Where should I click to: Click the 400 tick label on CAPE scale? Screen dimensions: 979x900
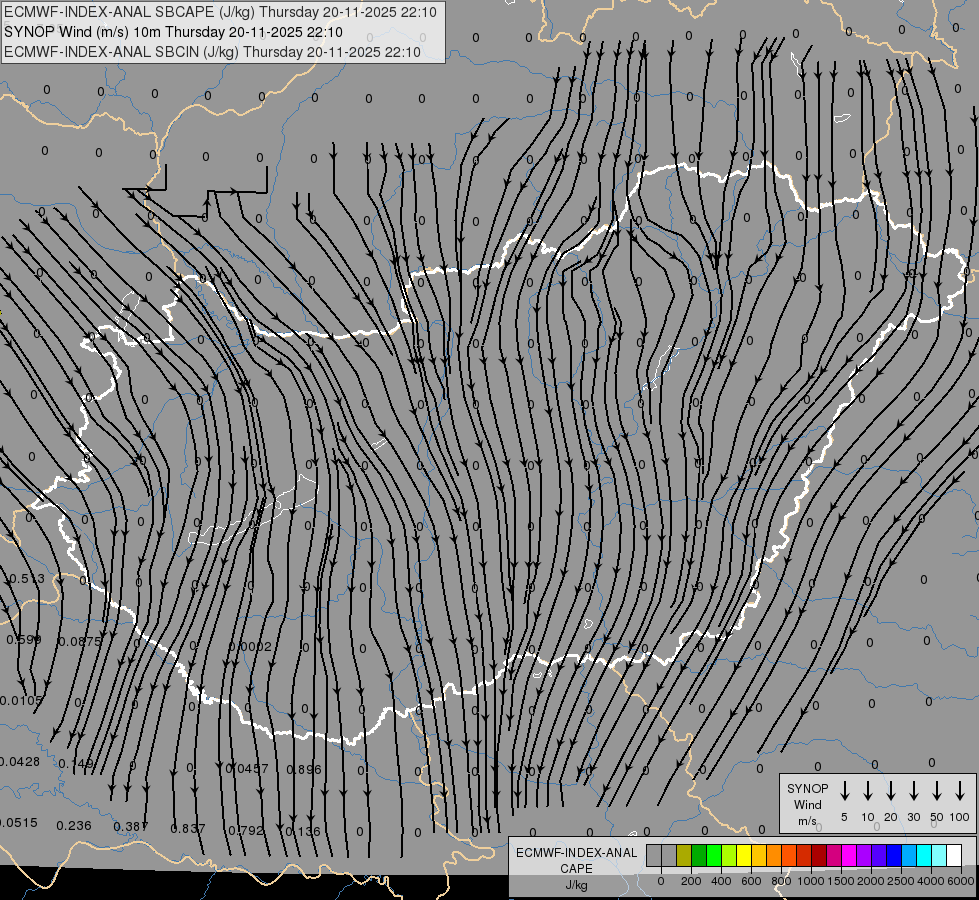point(721,881)
